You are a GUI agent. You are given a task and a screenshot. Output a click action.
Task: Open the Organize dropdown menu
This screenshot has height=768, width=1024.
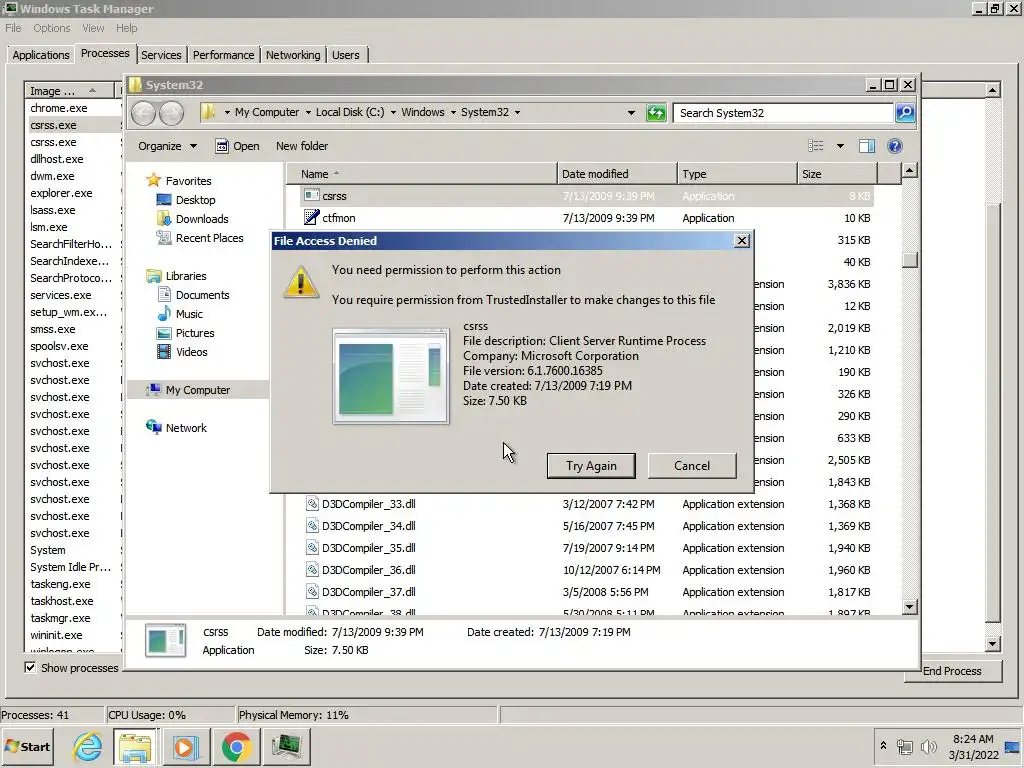[x=167, y=146]
